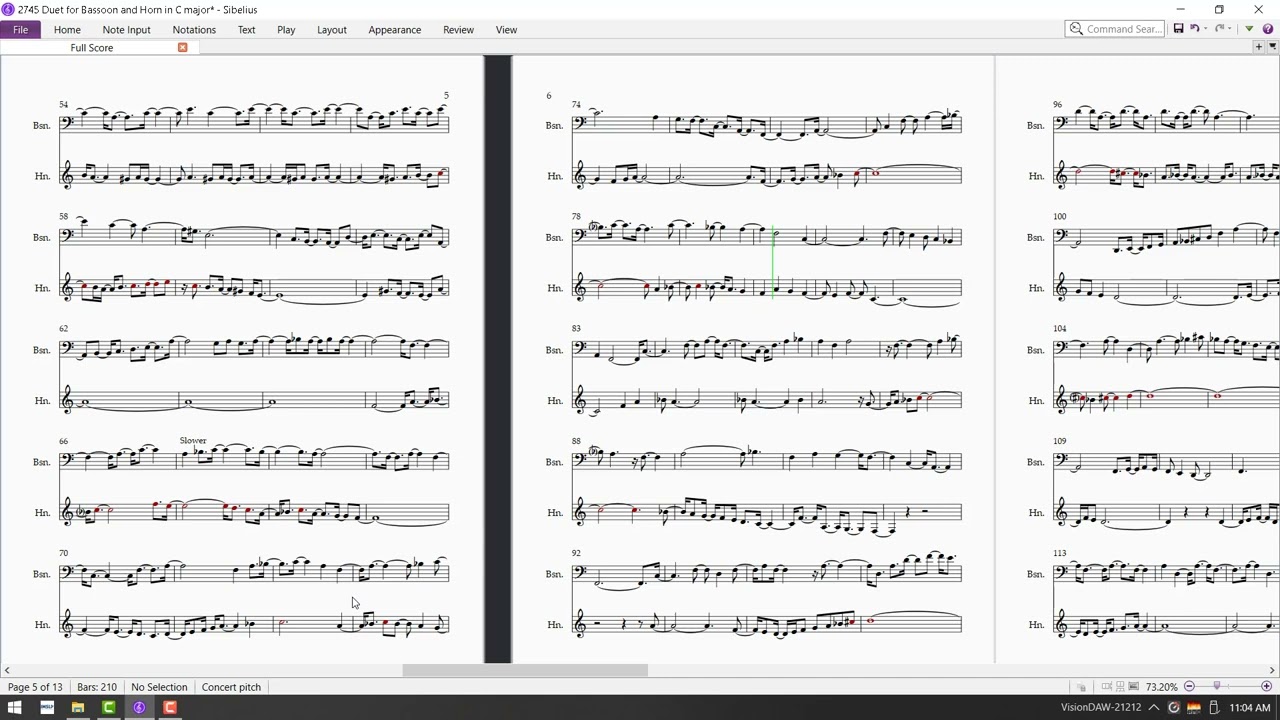Open the Windows Start menu
This screenshot has width=1280, height=720.
point(14,708)
